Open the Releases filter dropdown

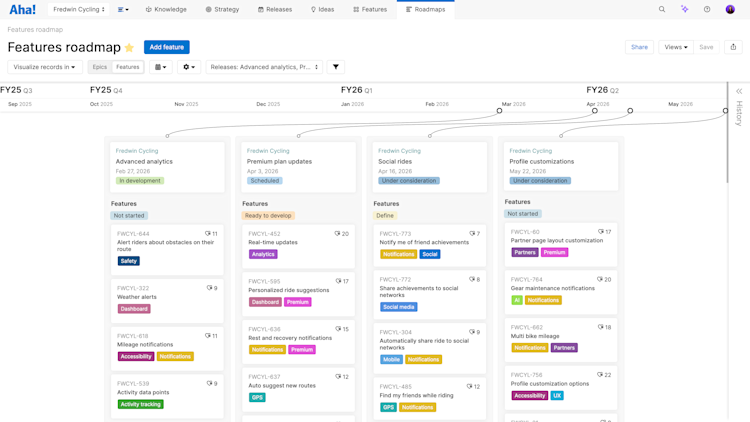click(264, 67)
